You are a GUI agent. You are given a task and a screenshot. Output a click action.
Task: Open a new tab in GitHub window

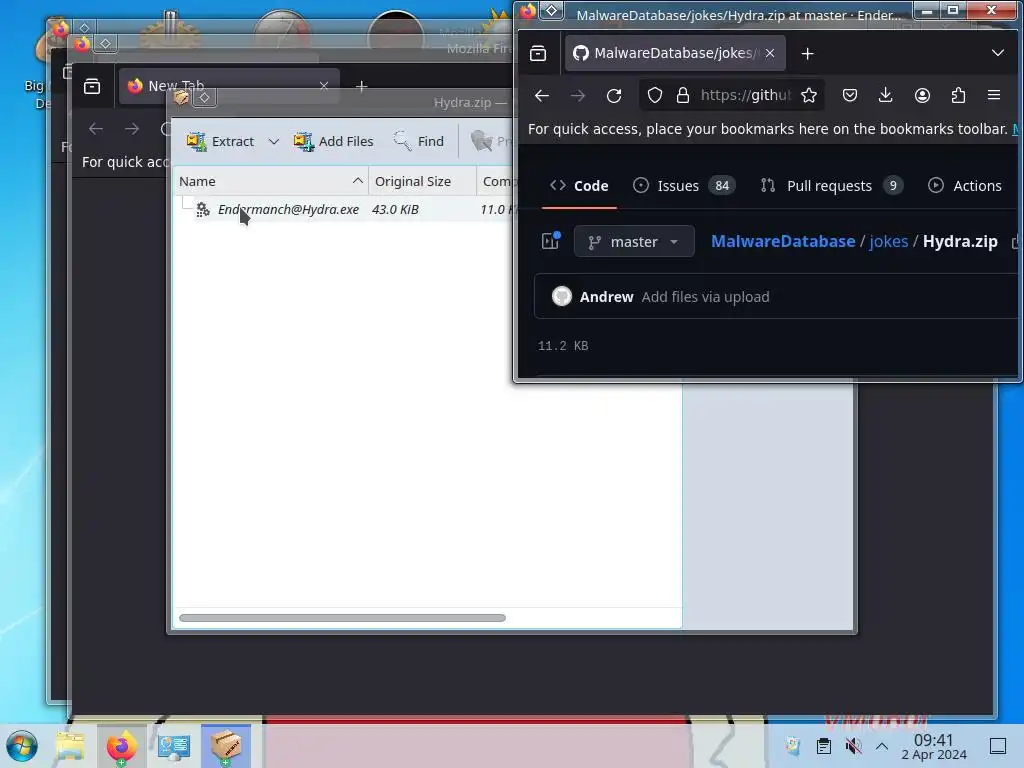click(808, 54)
